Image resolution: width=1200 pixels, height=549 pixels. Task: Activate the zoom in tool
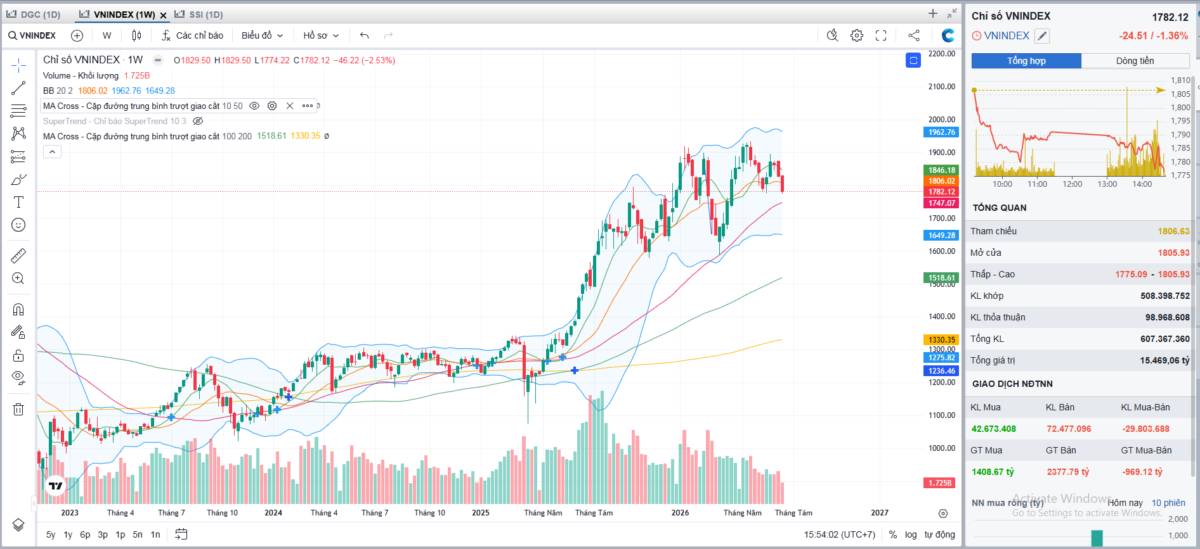(18, 278)
